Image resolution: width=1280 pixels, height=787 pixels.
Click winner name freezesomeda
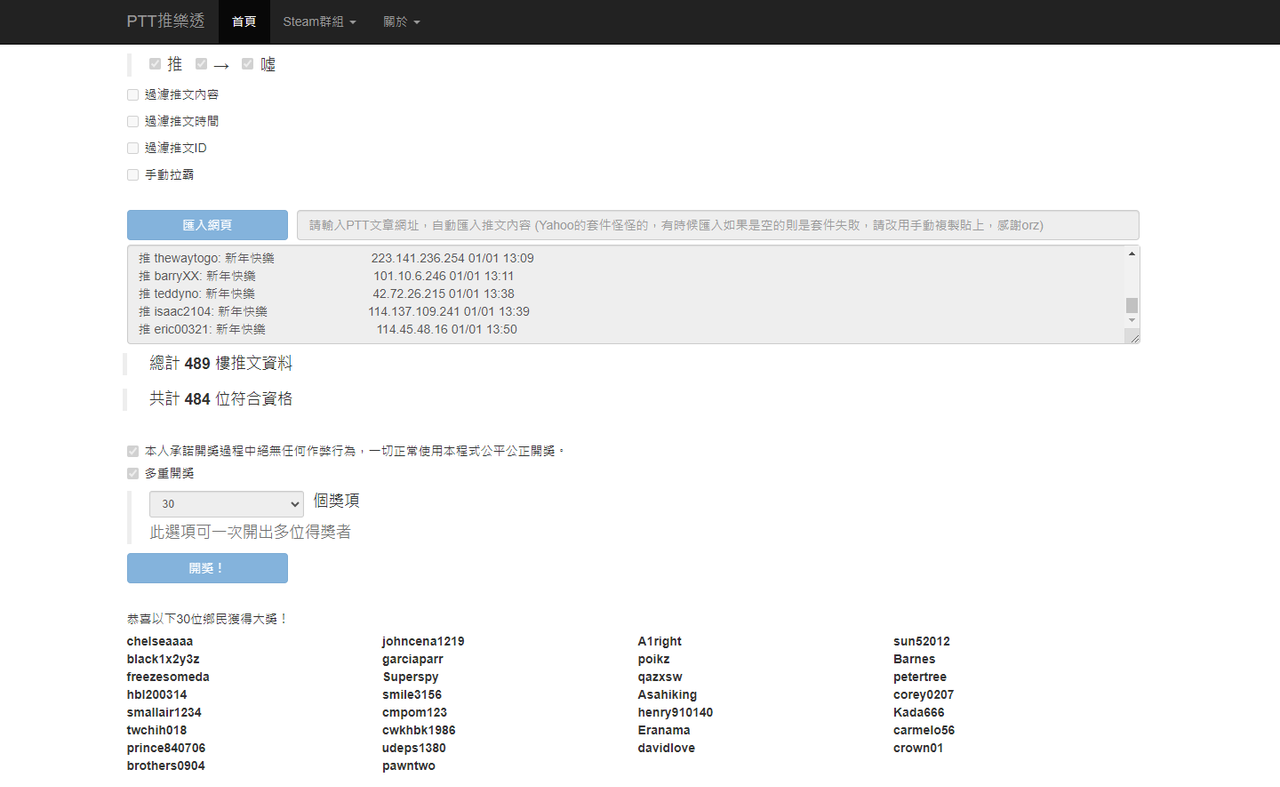168,677
